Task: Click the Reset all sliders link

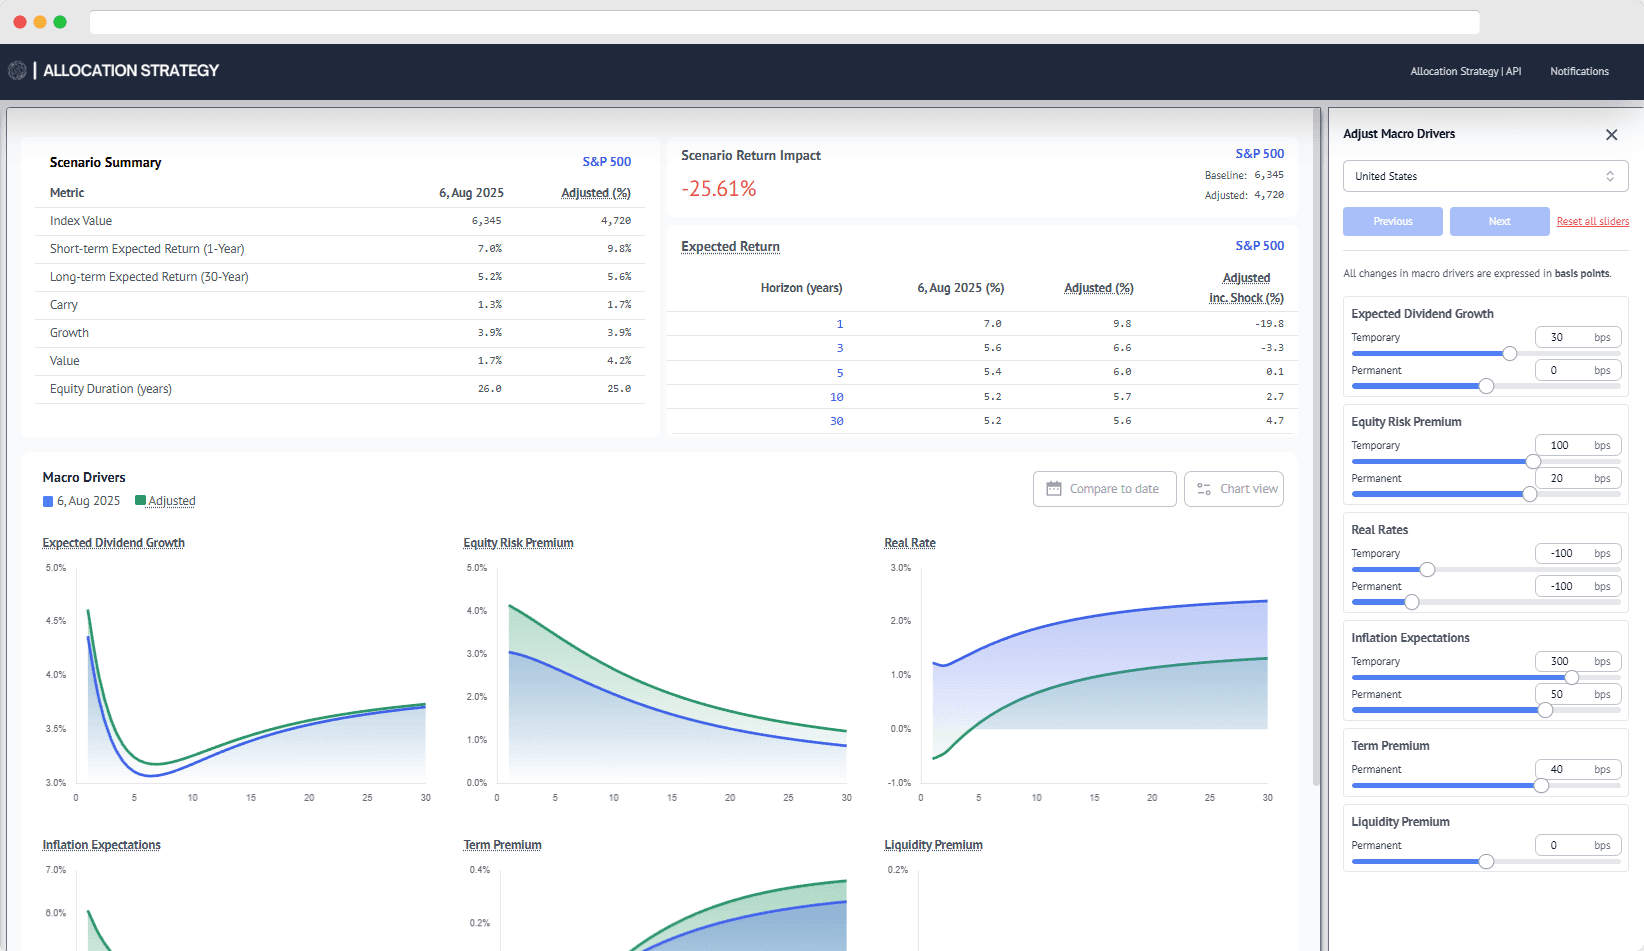Action: point(1592,221)
